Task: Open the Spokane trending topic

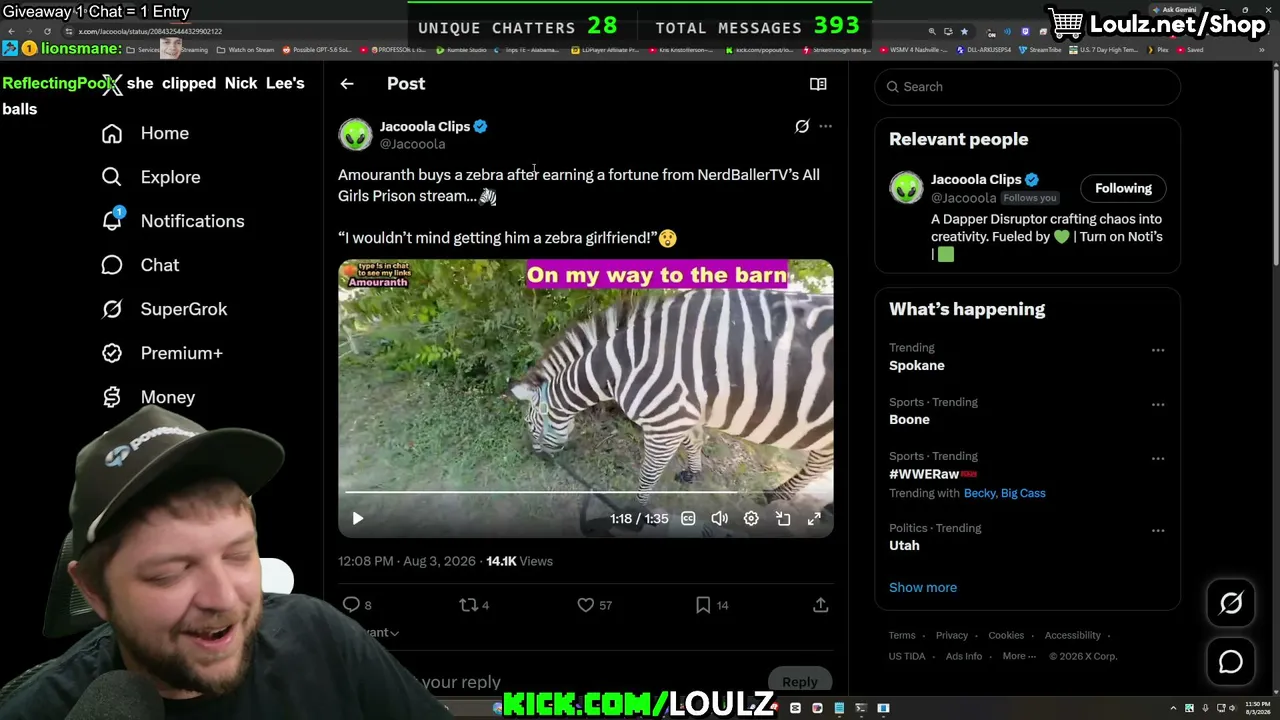Action: (917, 366)
